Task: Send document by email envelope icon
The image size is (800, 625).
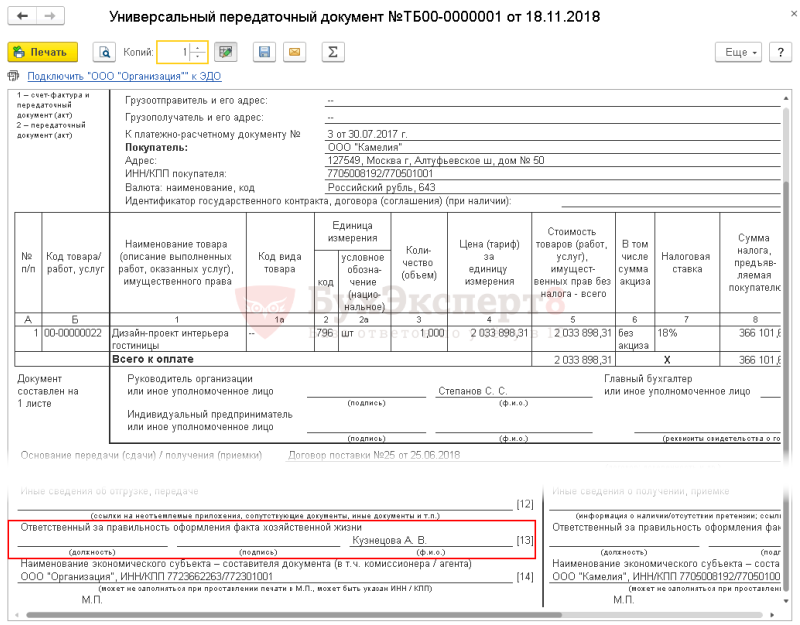Action: coord(294,52)
